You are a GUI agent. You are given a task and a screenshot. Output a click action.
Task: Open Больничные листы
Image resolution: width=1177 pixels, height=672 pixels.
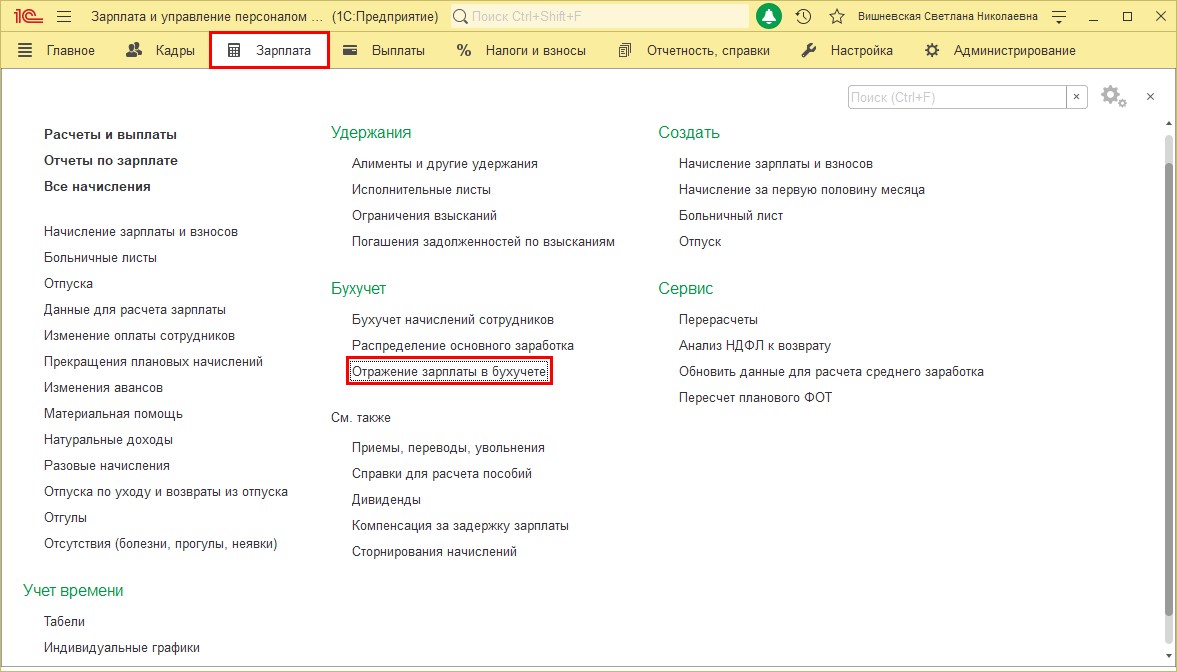pyautogui.click(x=100, y=258)
